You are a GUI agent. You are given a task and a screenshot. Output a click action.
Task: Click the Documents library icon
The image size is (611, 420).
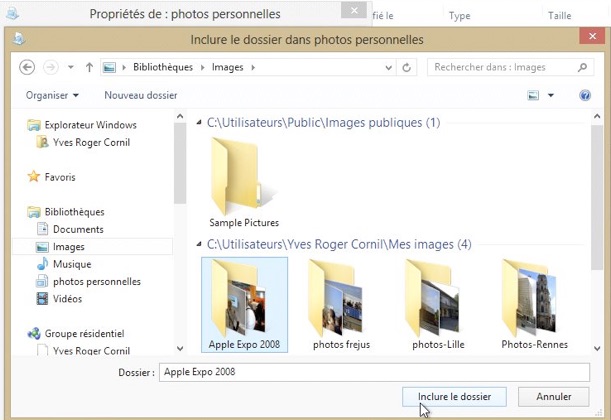click(x=42, y=229)
